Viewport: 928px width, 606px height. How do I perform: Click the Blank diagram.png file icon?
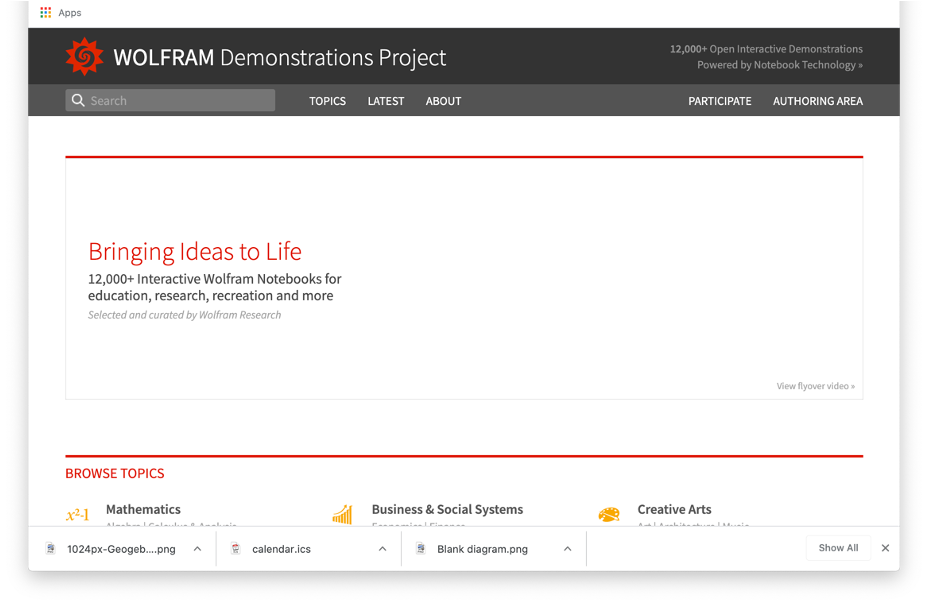(421, 549)
